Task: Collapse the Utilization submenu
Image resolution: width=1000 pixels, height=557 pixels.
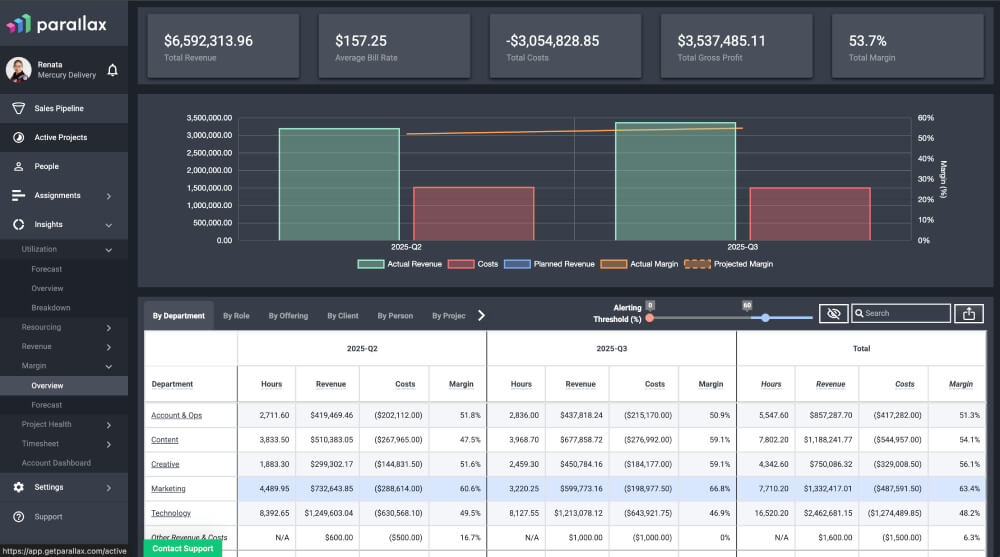Action: 108,249
